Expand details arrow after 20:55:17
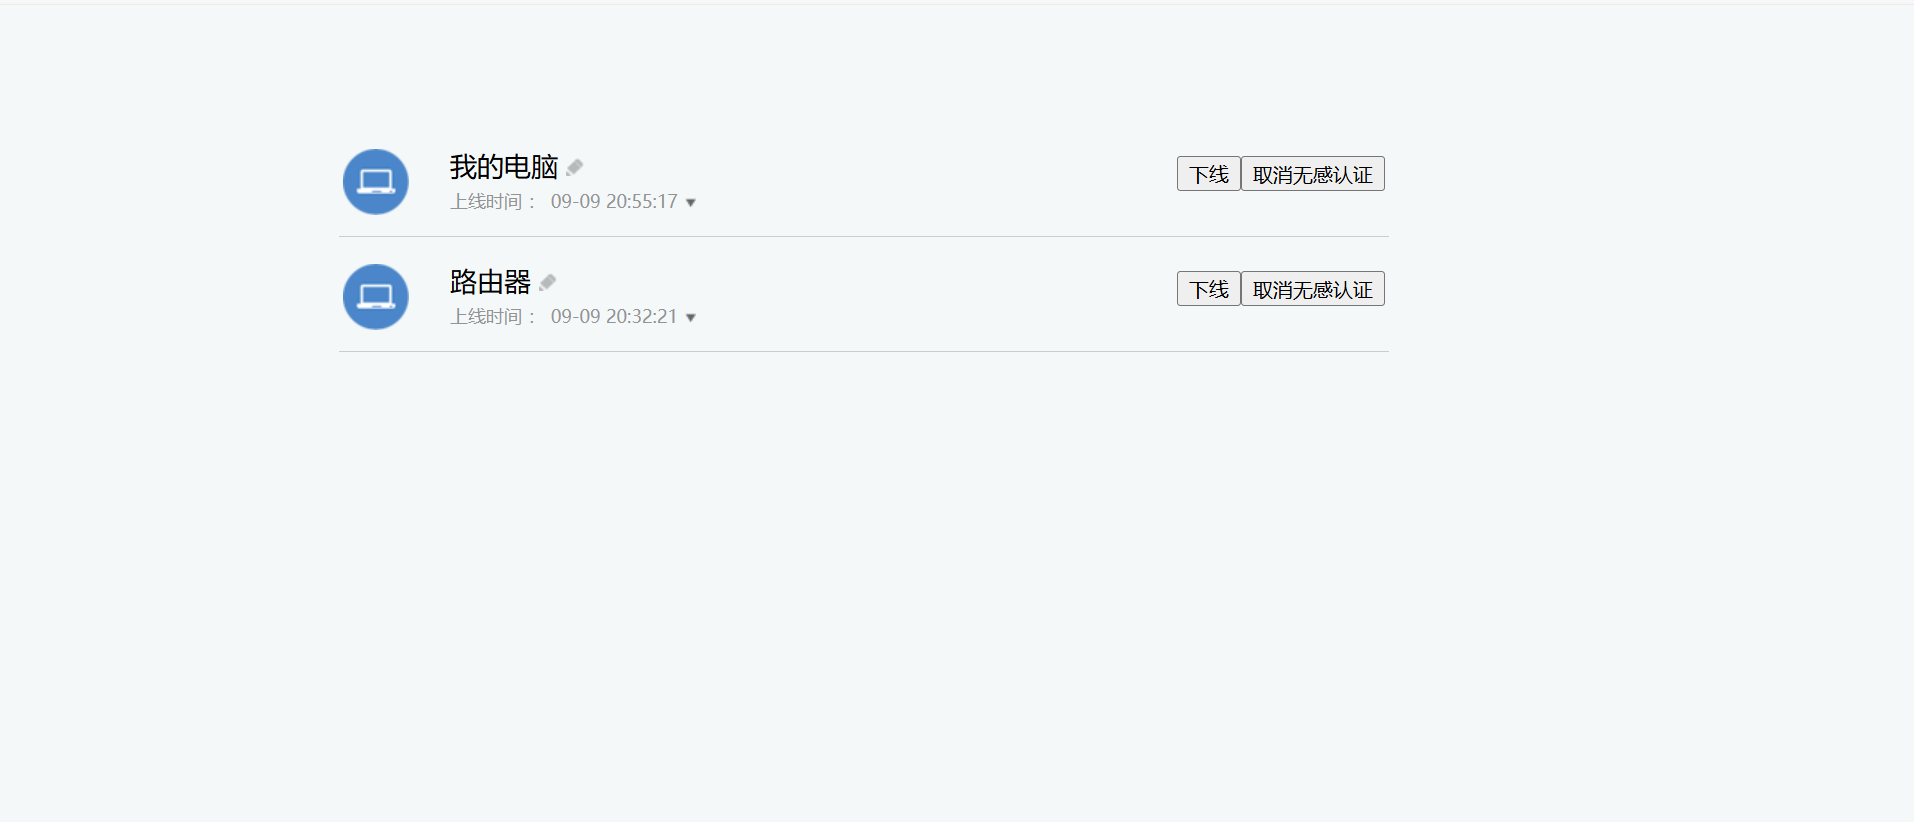 tap(690, 203)
